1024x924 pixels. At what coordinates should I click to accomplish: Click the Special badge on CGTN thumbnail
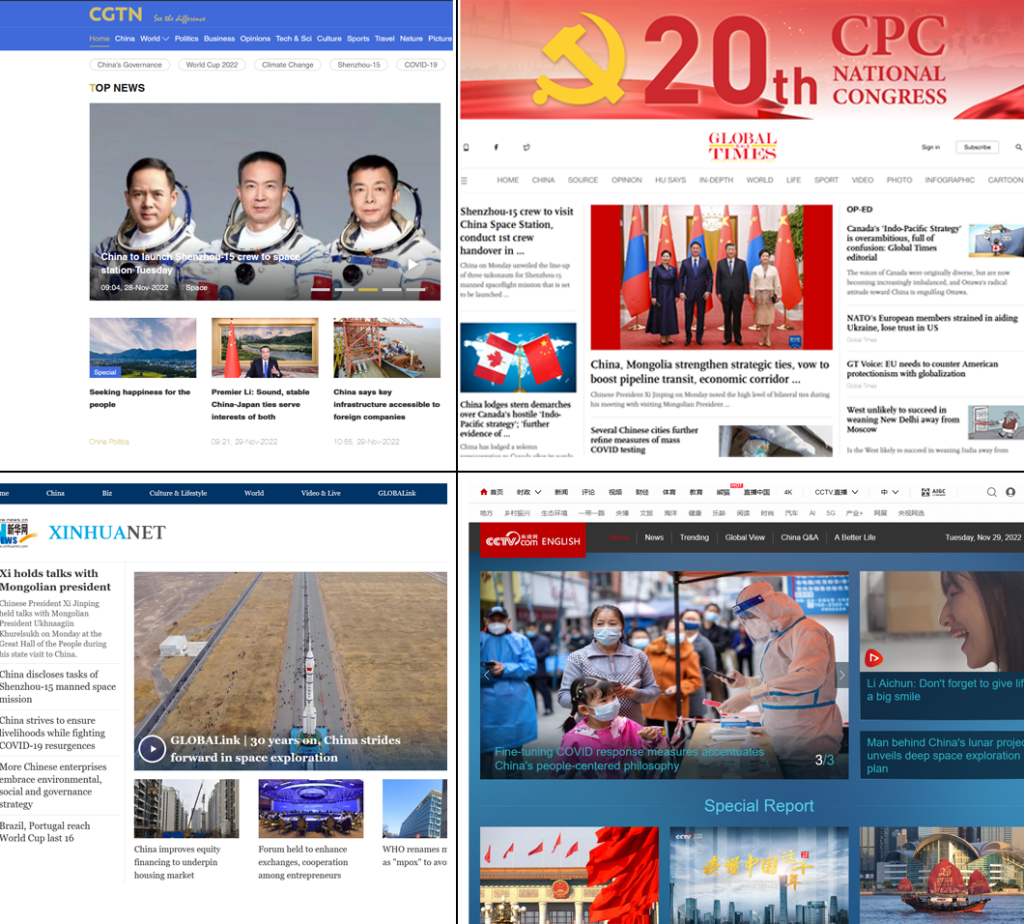pos(104,372)
